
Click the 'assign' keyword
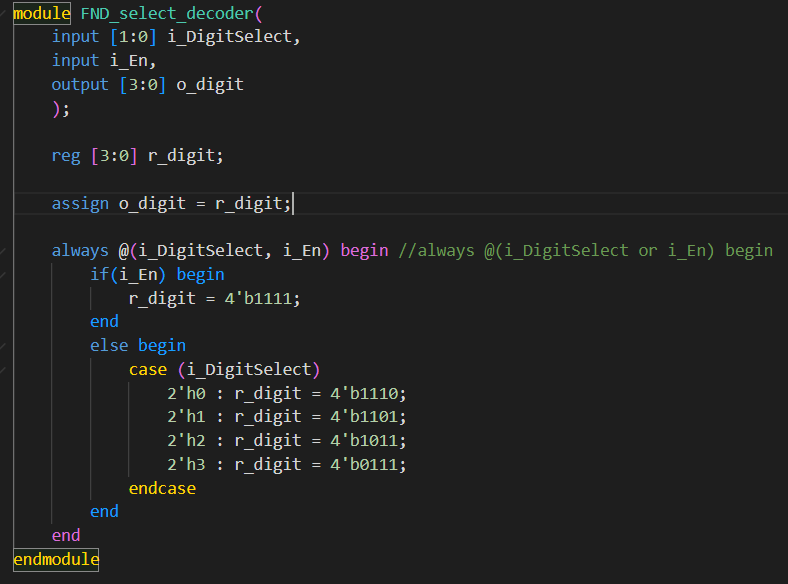coord(80,204)
